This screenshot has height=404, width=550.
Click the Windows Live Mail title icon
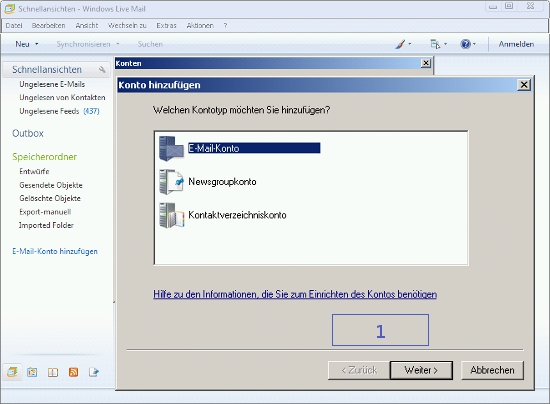coord(9,9)
